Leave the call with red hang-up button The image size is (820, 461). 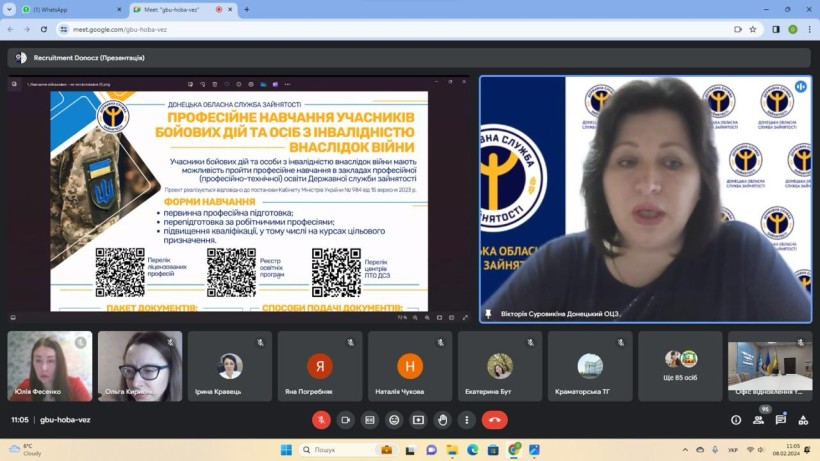coord(495,420)
